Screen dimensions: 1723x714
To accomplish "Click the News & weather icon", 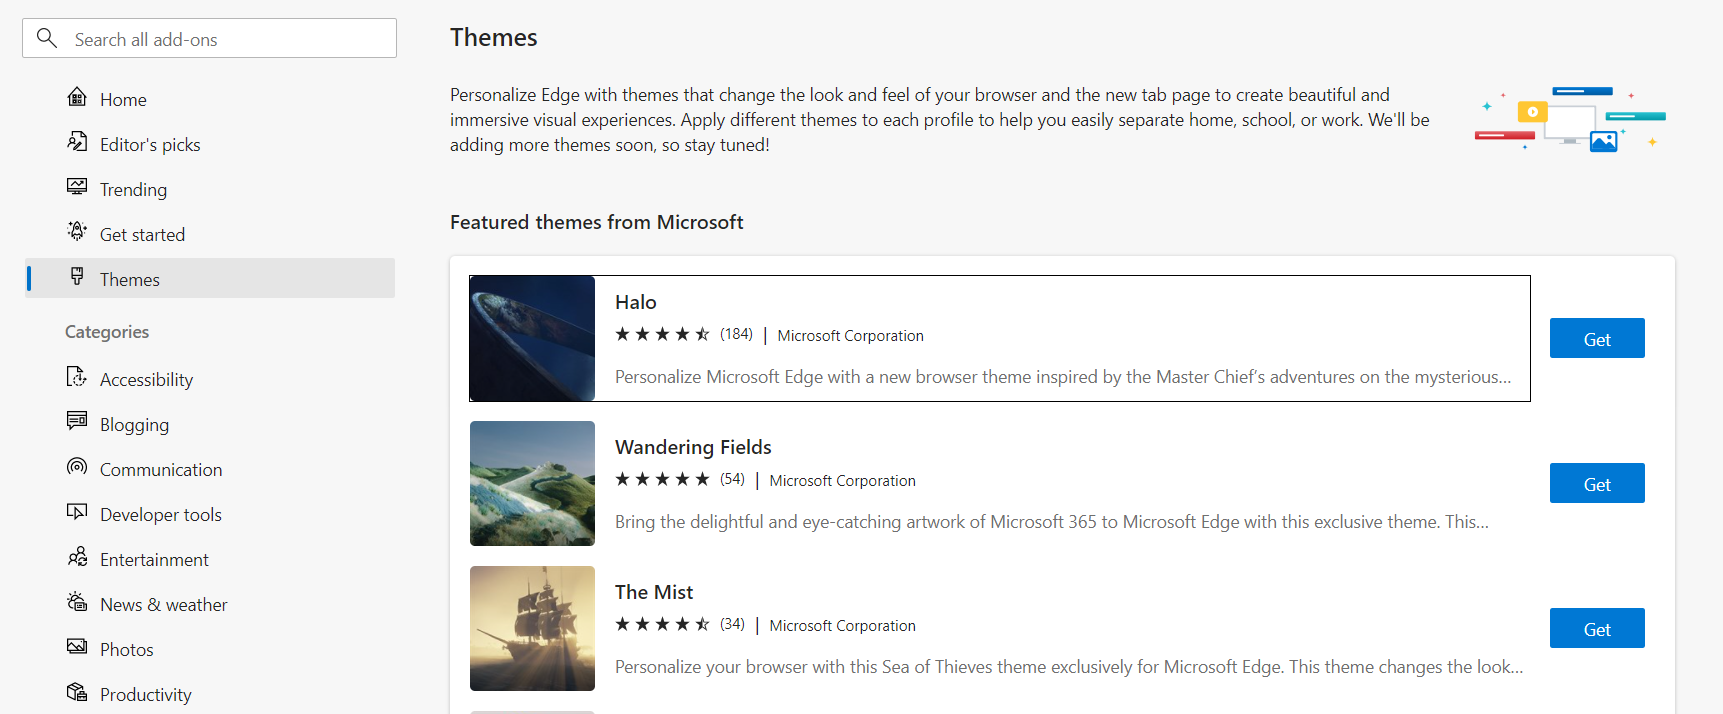I will coord(77,603).
